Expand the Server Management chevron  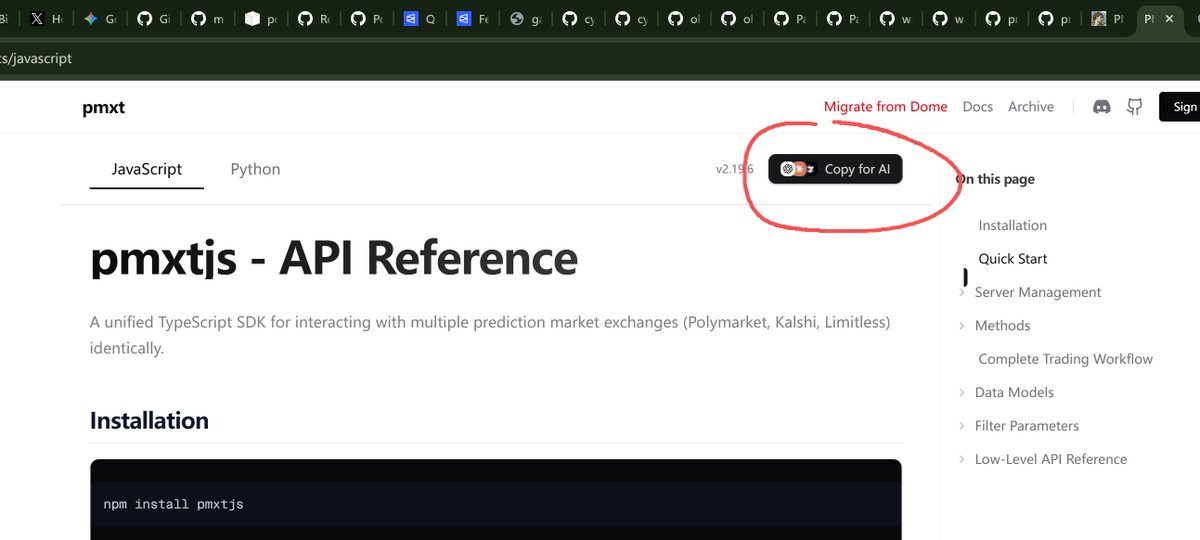(962, 293)
